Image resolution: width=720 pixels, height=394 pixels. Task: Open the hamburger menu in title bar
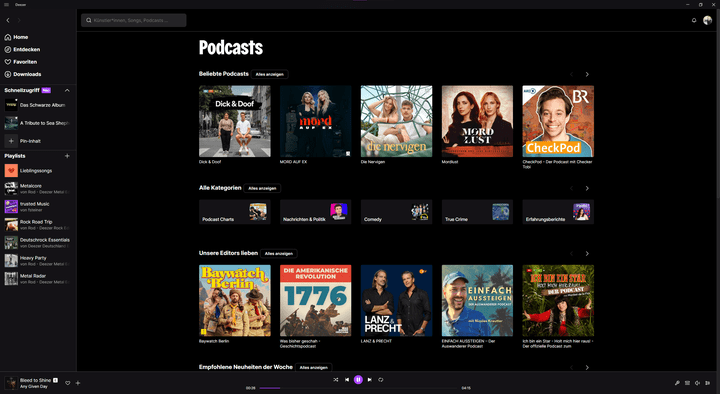6,5
